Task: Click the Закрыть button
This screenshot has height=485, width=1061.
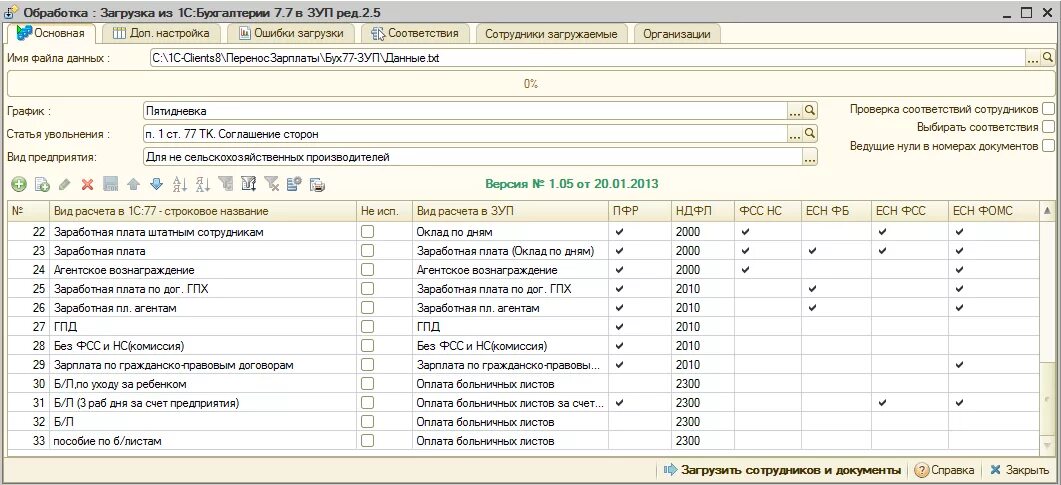Action: [1019, 470]
